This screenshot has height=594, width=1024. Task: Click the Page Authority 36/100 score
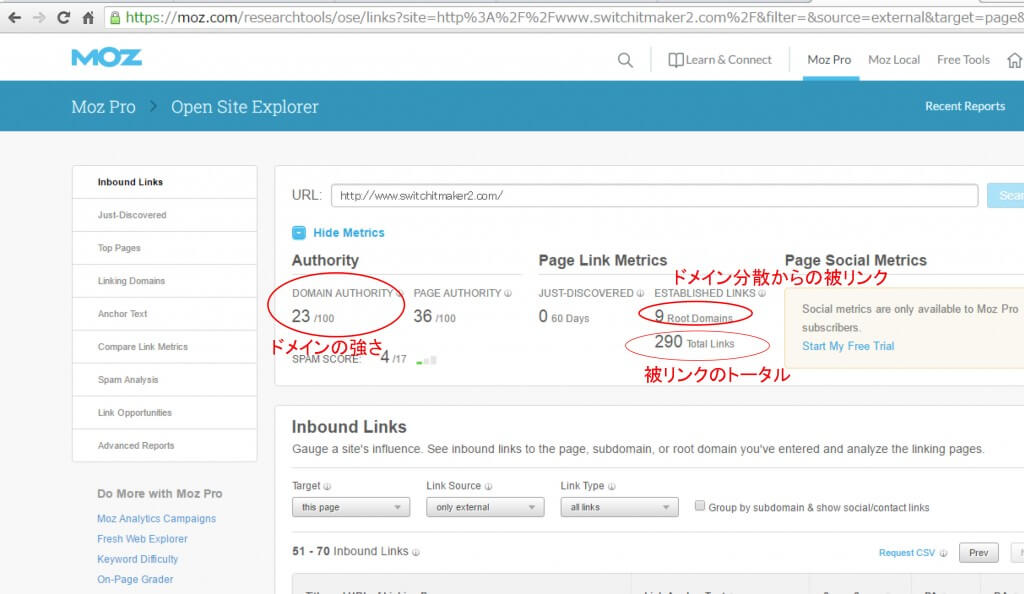[x=434, y=317]
